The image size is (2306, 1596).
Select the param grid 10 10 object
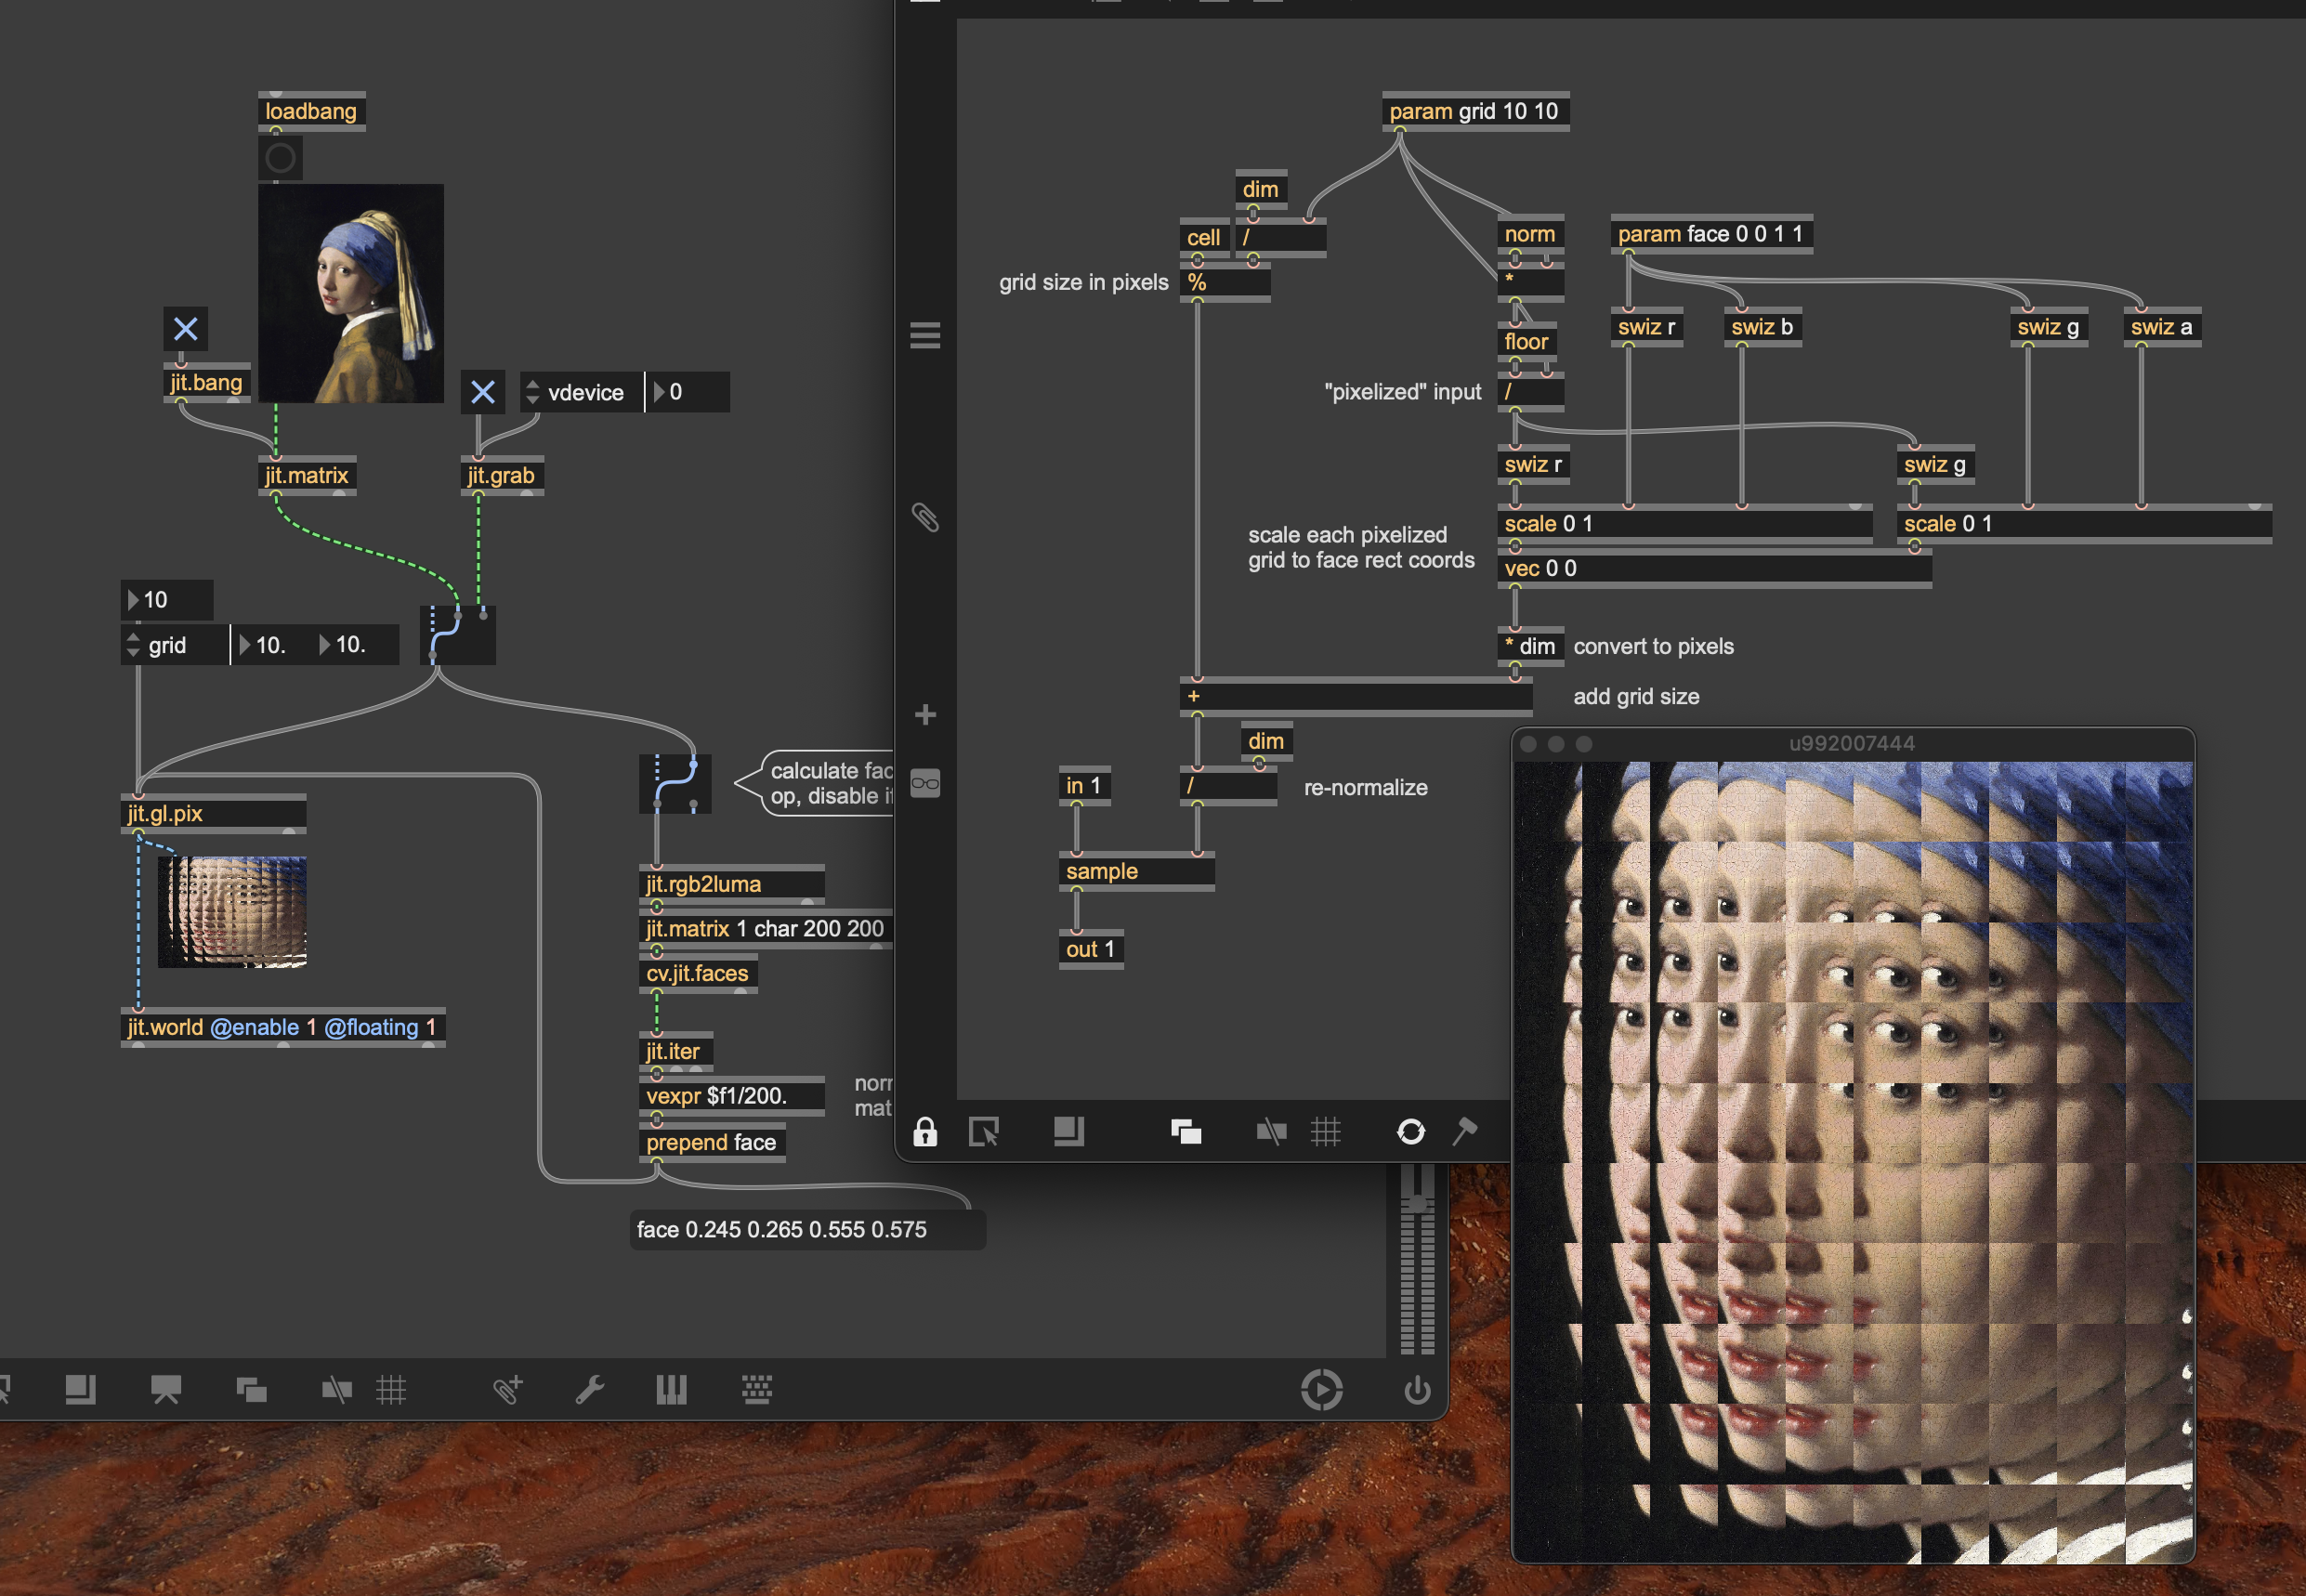[x=1476, y=111]
